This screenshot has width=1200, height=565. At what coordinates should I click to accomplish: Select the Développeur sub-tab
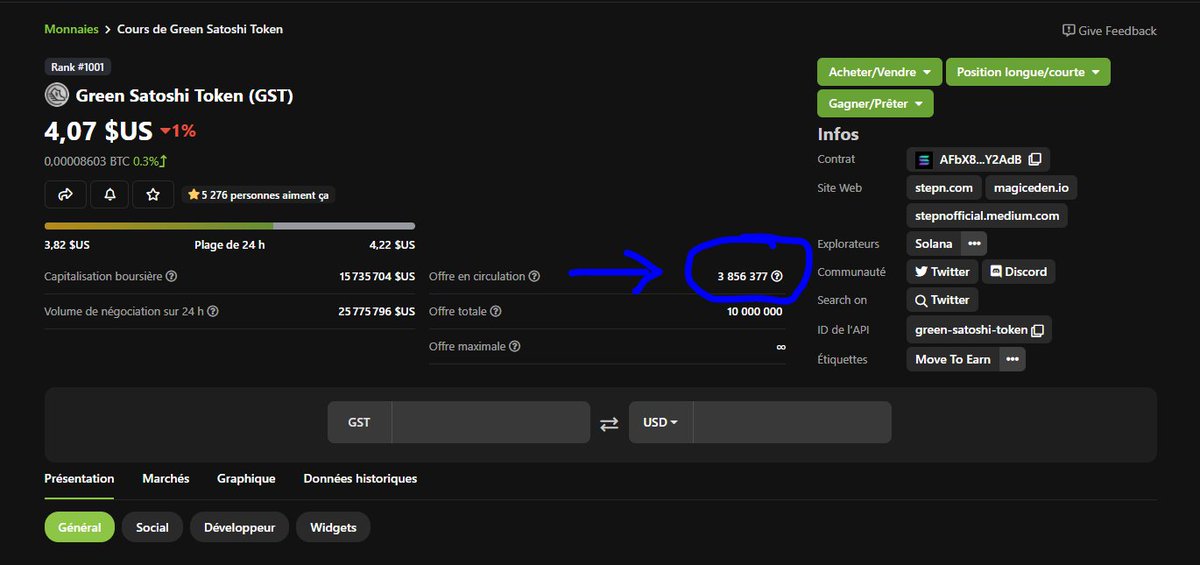239,527
